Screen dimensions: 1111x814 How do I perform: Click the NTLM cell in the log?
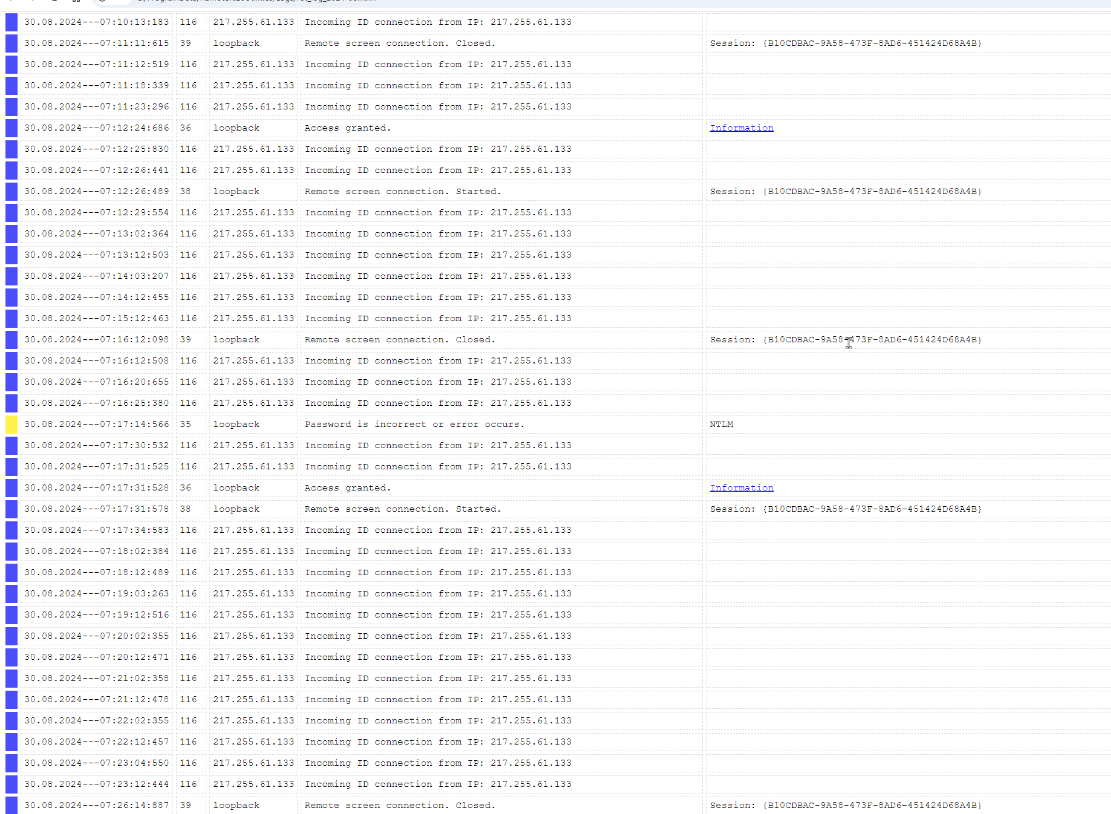click(721, 424)
